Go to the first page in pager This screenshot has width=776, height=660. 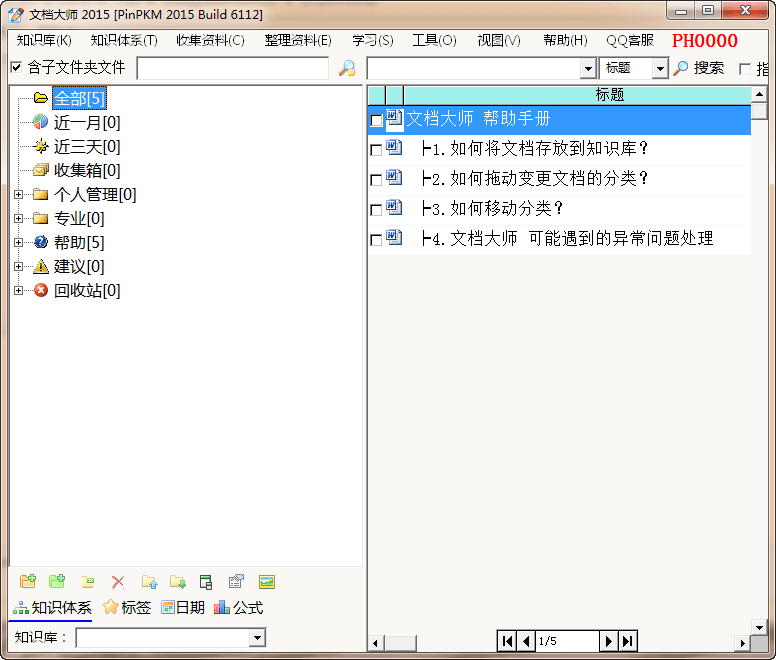pos(507,641)
